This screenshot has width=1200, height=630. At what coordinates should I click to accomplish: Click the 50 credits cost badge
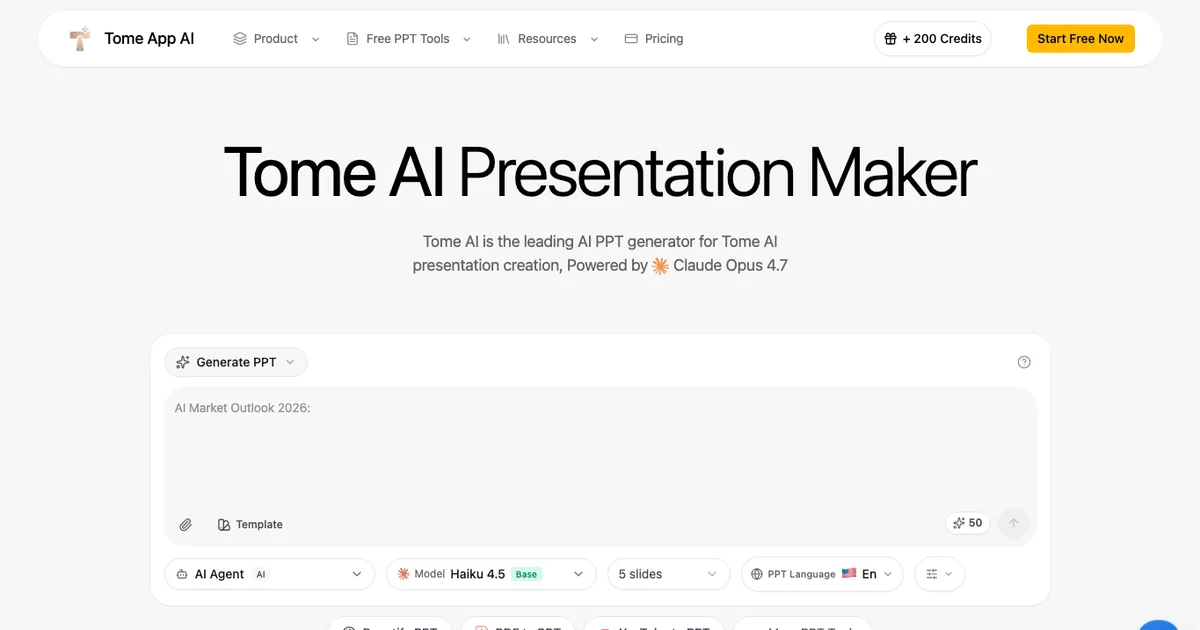click(967, 523)
